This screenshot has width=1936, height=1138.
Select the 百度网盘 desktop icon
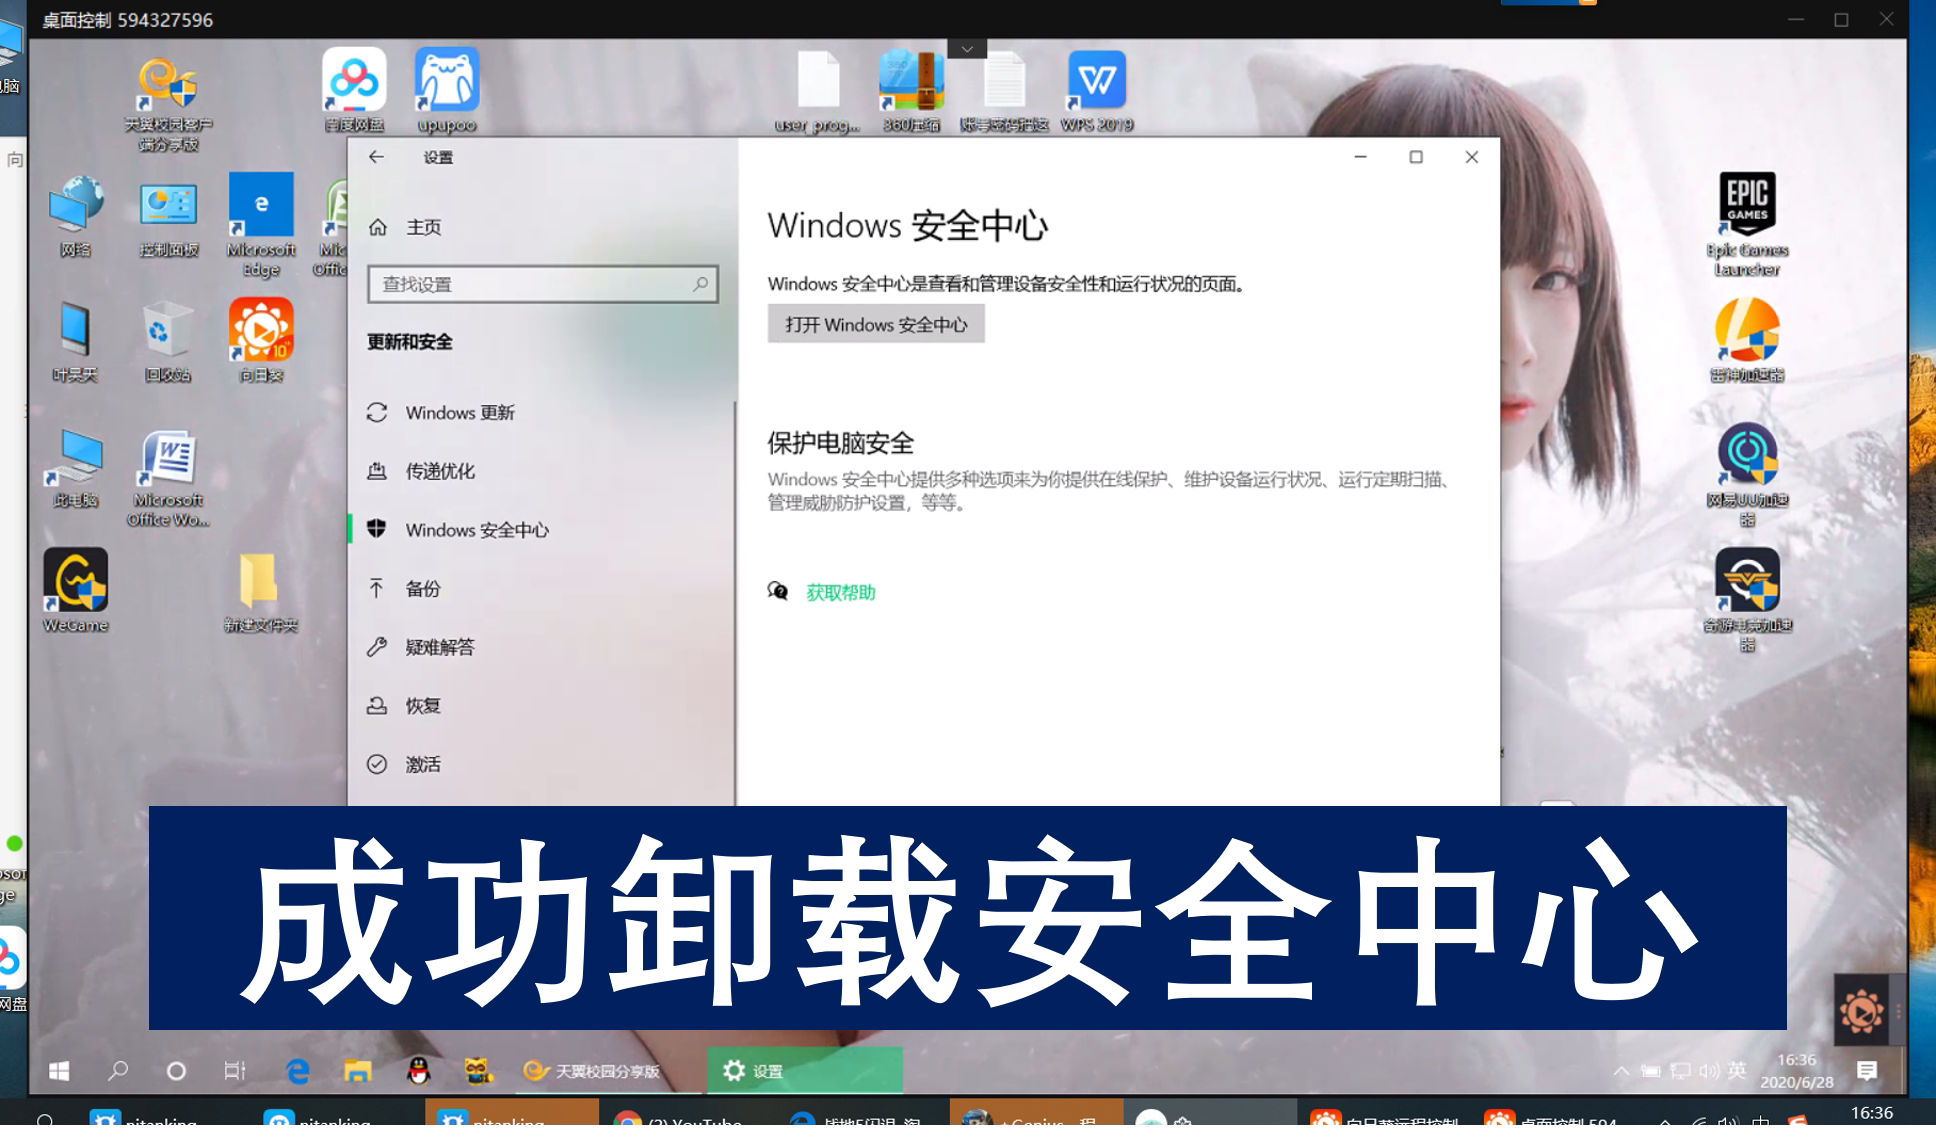[x=354, y=90]
